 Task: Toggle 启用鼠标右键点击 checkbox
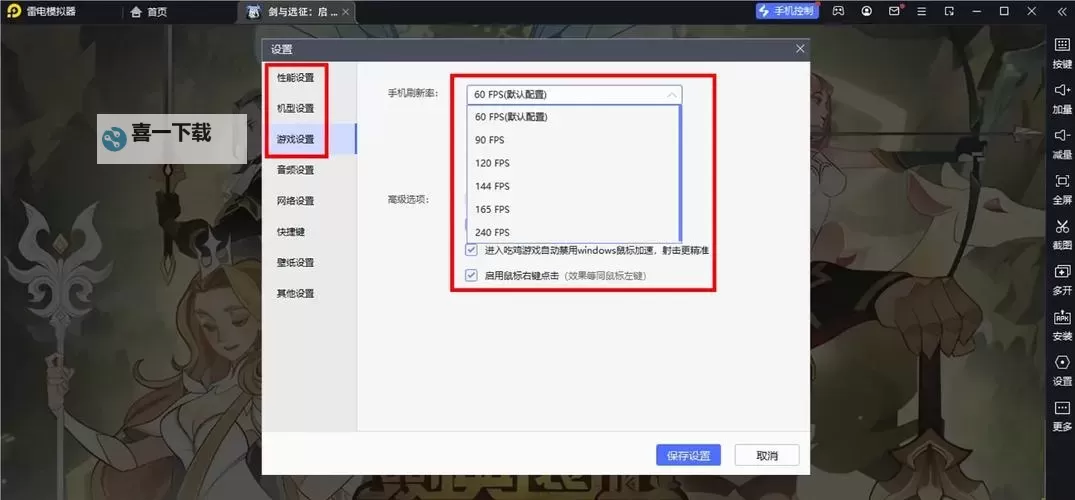472,276
